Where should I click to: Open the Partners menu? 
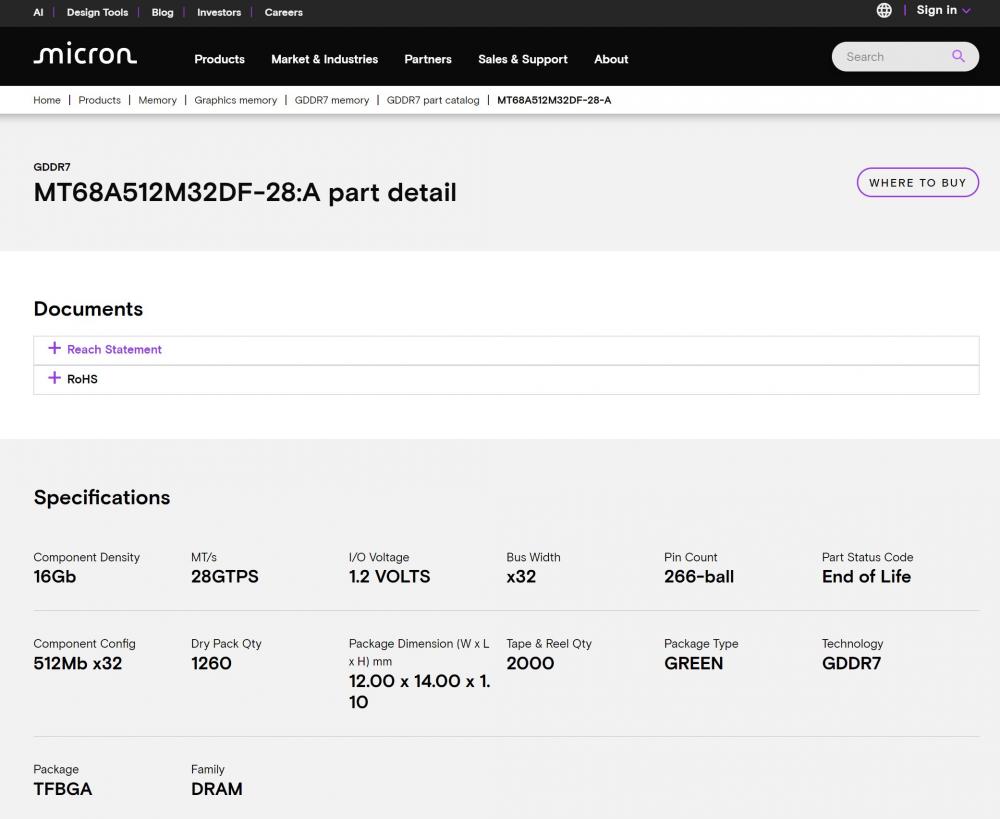[428, 59]
